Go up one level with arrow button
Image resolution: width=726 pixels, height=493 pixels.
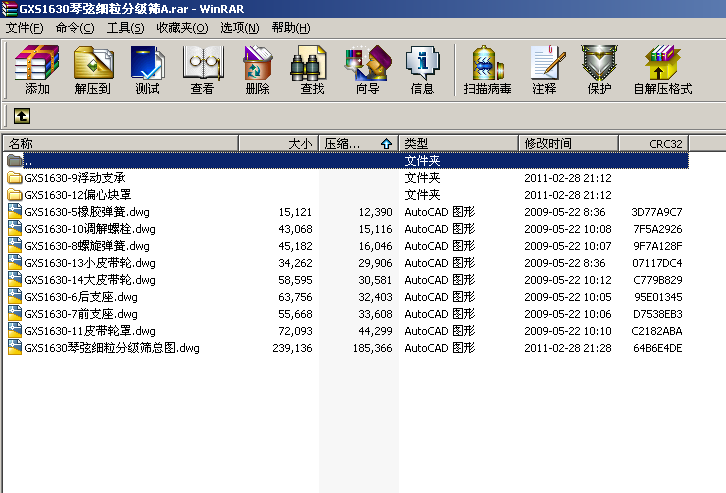(22, 116)
